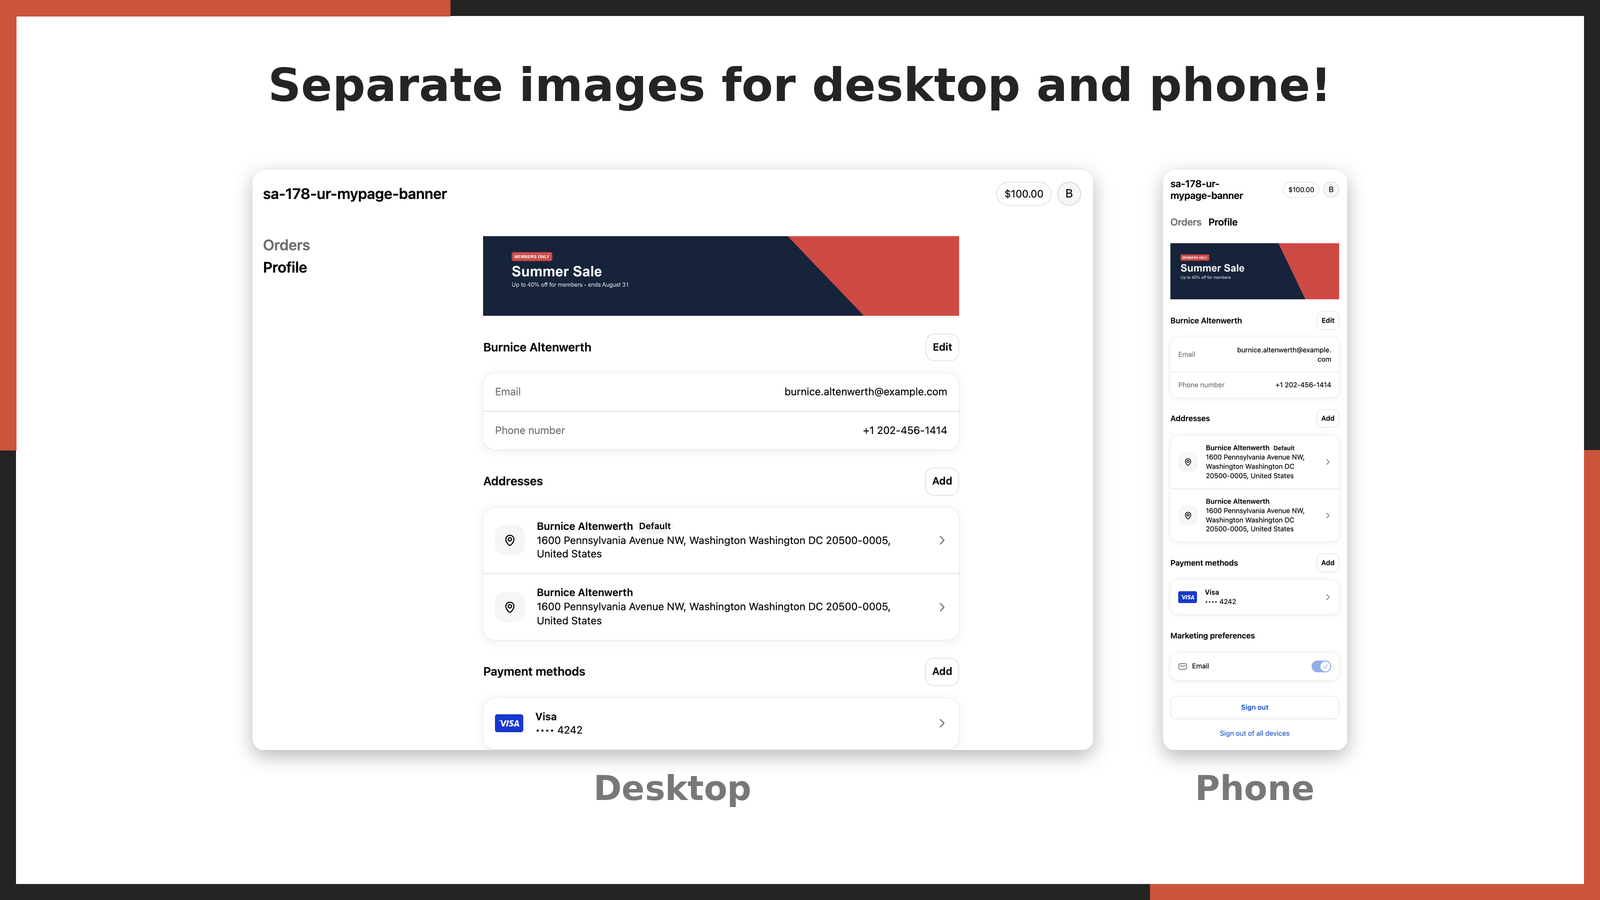Click the Summer Sale banner on Desktop

[721, 276]
